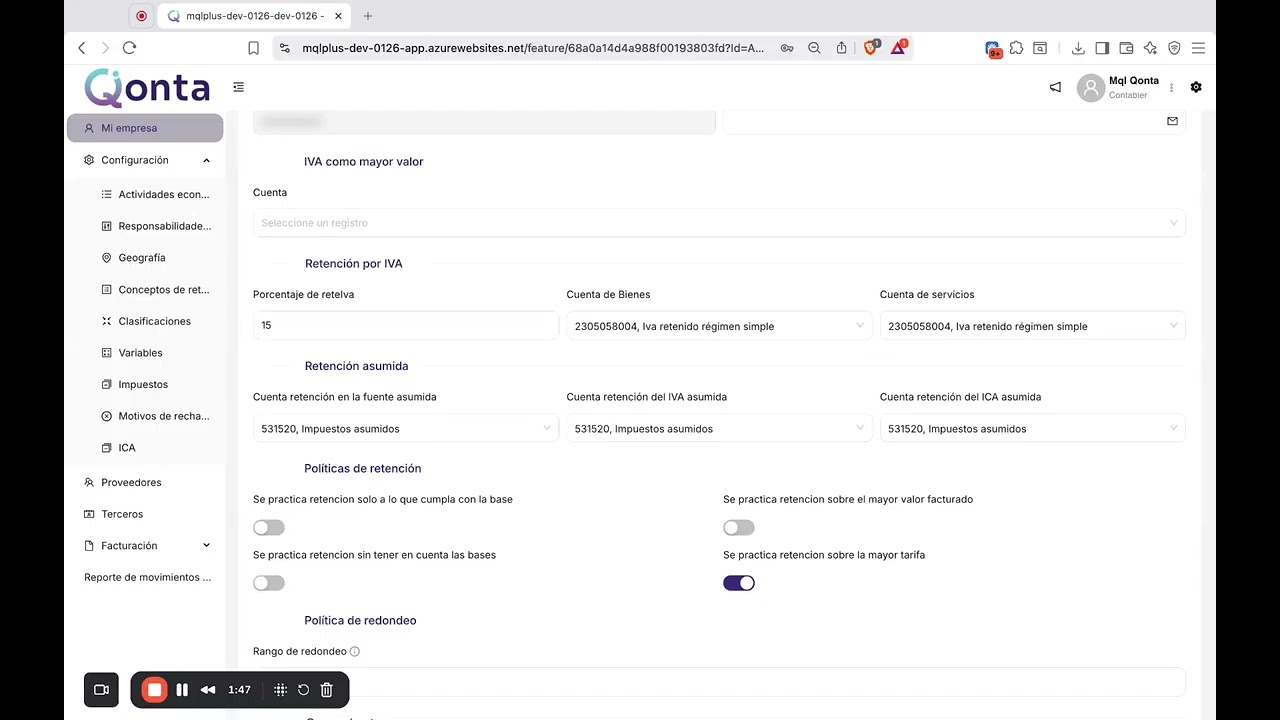Restart the recording with the circular arrow
This screenshot has width=1280, height=720.
pyautogui.click(x=303, y=690)
